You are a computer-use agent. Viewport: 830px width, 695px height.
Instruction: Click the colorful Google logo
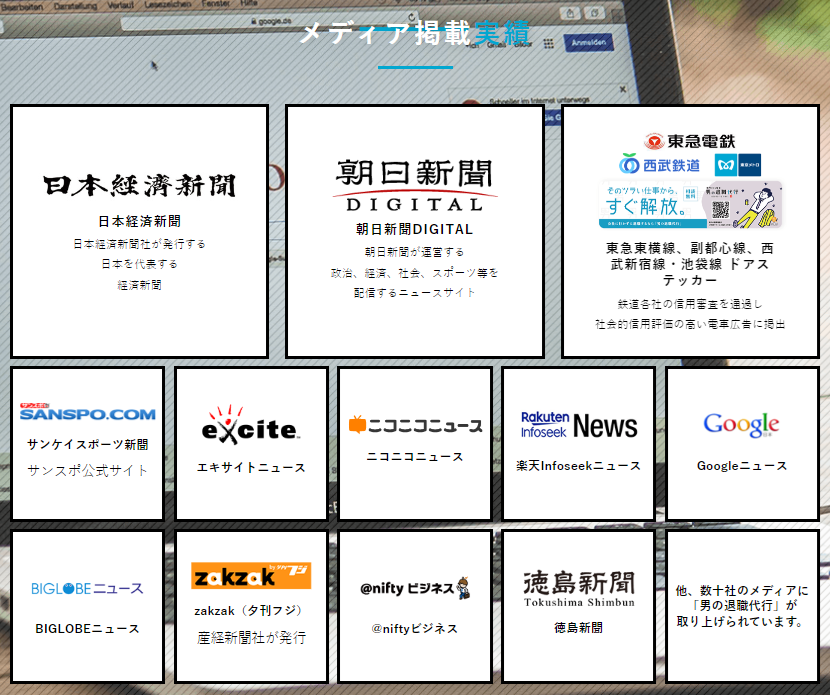741,425
